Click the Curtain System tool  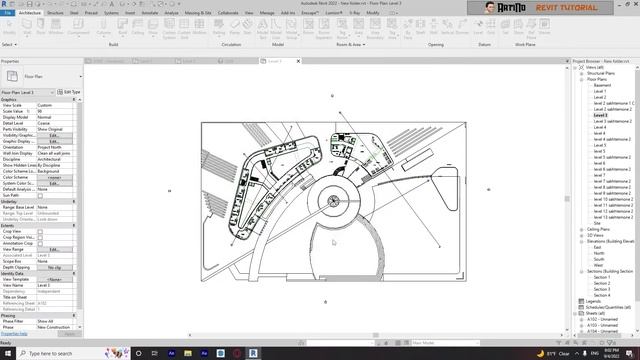[169, 29]
